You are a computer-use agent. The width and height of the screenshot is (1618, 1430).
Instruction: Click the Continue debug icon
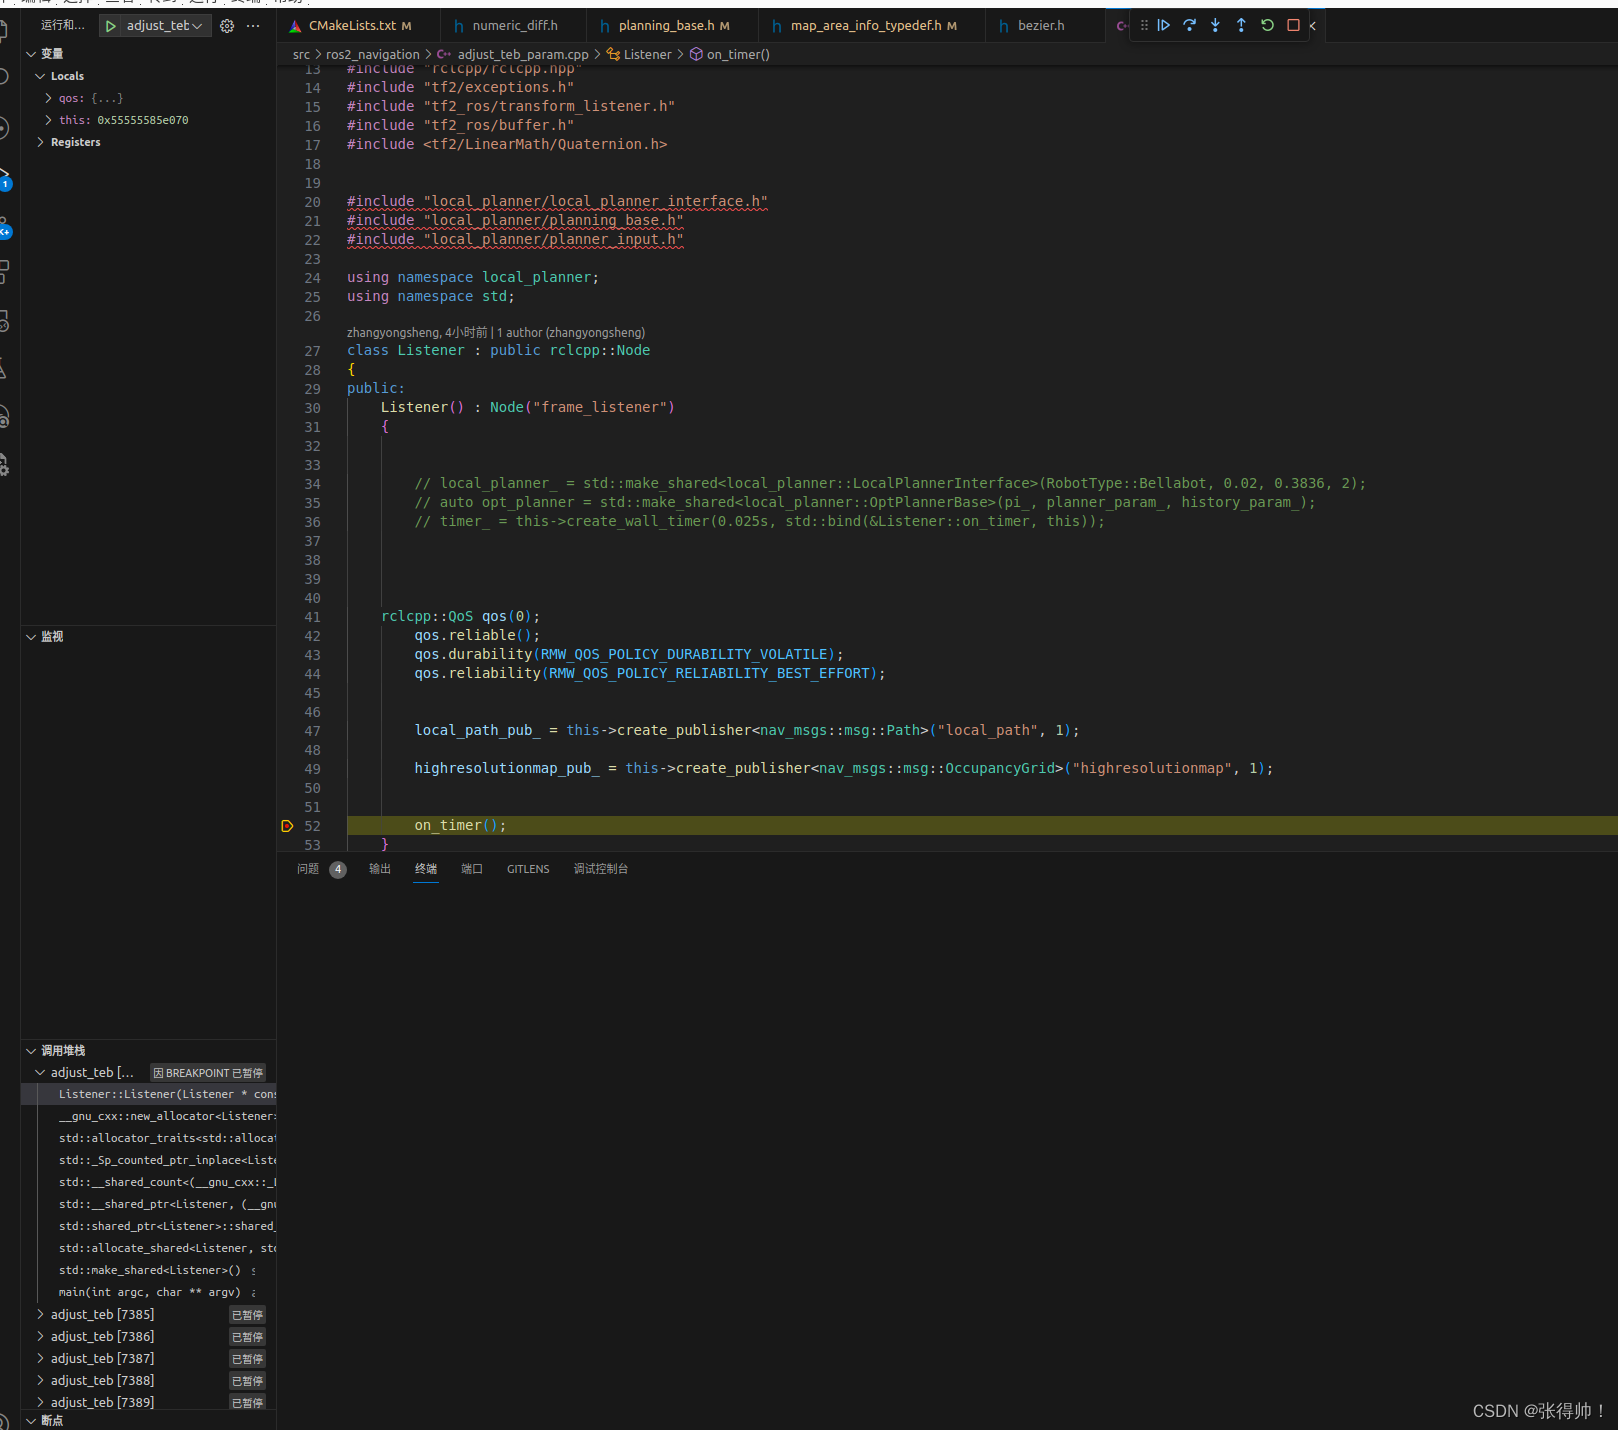coord(1163,25)
